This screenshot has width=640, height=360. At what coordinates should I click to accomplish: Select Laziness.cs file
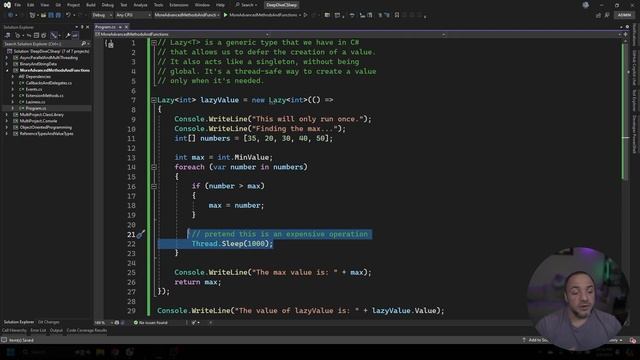(35, 102)
